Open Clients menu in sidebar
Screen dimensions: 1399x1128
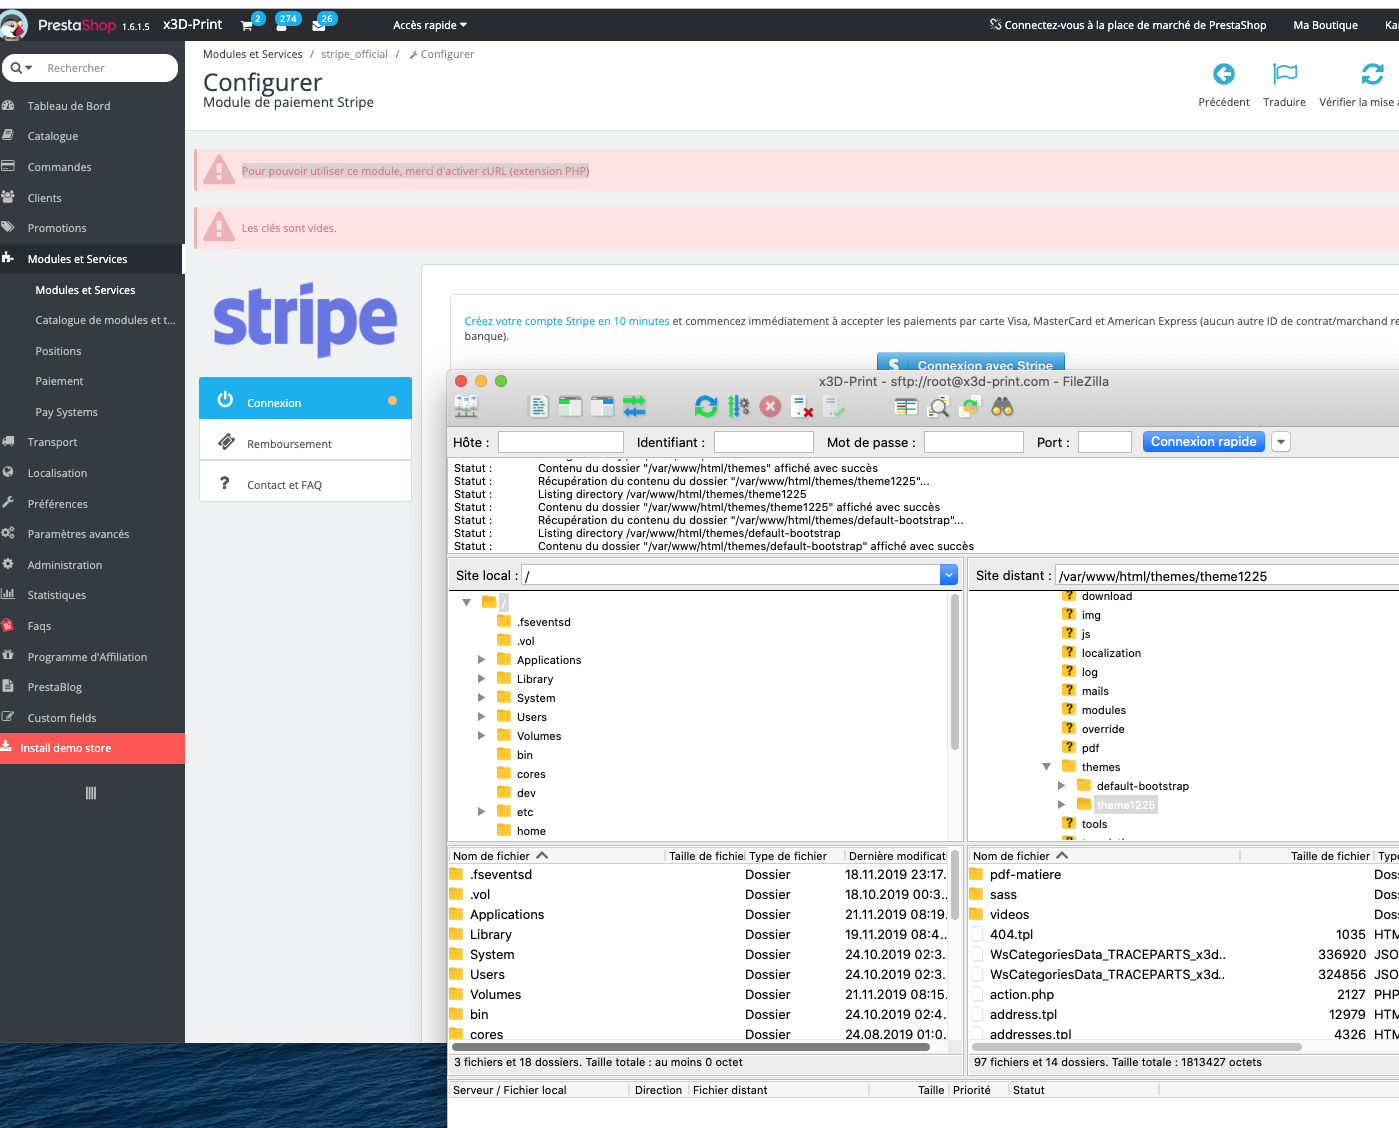44,198
